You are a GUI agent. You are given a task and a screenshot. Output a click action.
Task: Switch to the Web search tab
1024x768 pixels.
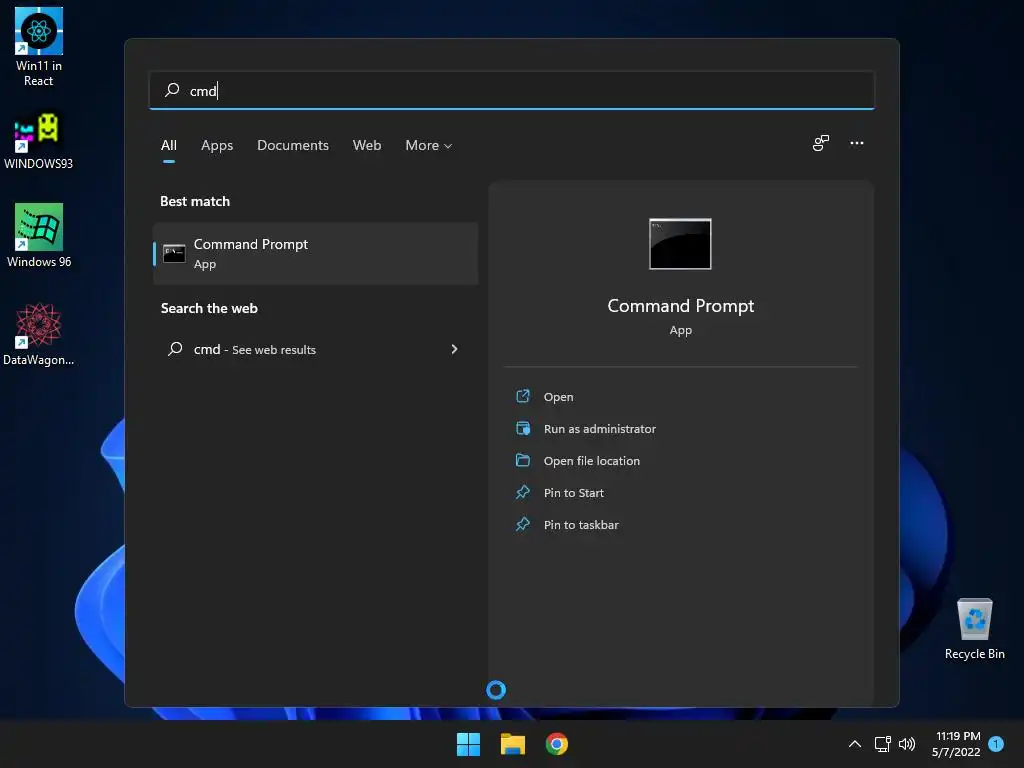(367, 145)
